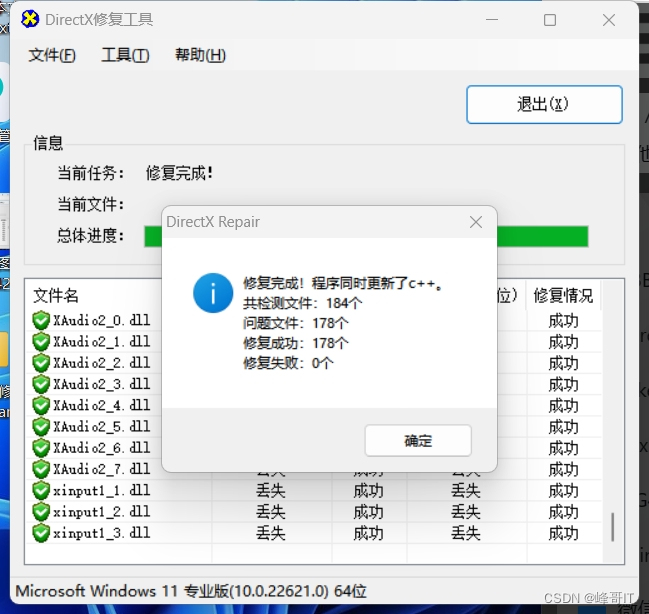Viewport: 649px width, 614px height.
Task: Confirm the dialog with the 确定 button
Action: click(x=418, y=441)
